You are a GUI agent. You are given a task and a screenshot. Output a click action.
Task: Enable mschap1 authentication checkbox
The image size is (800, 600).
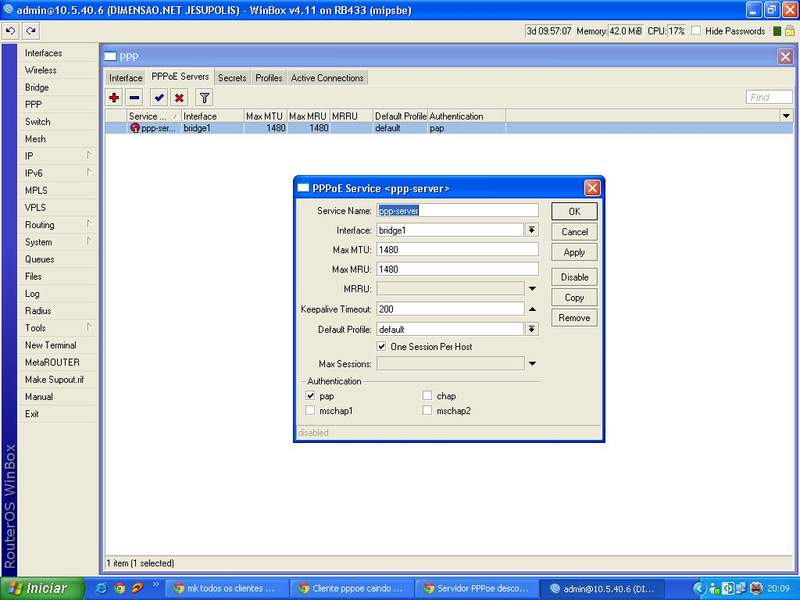(310, 410)
